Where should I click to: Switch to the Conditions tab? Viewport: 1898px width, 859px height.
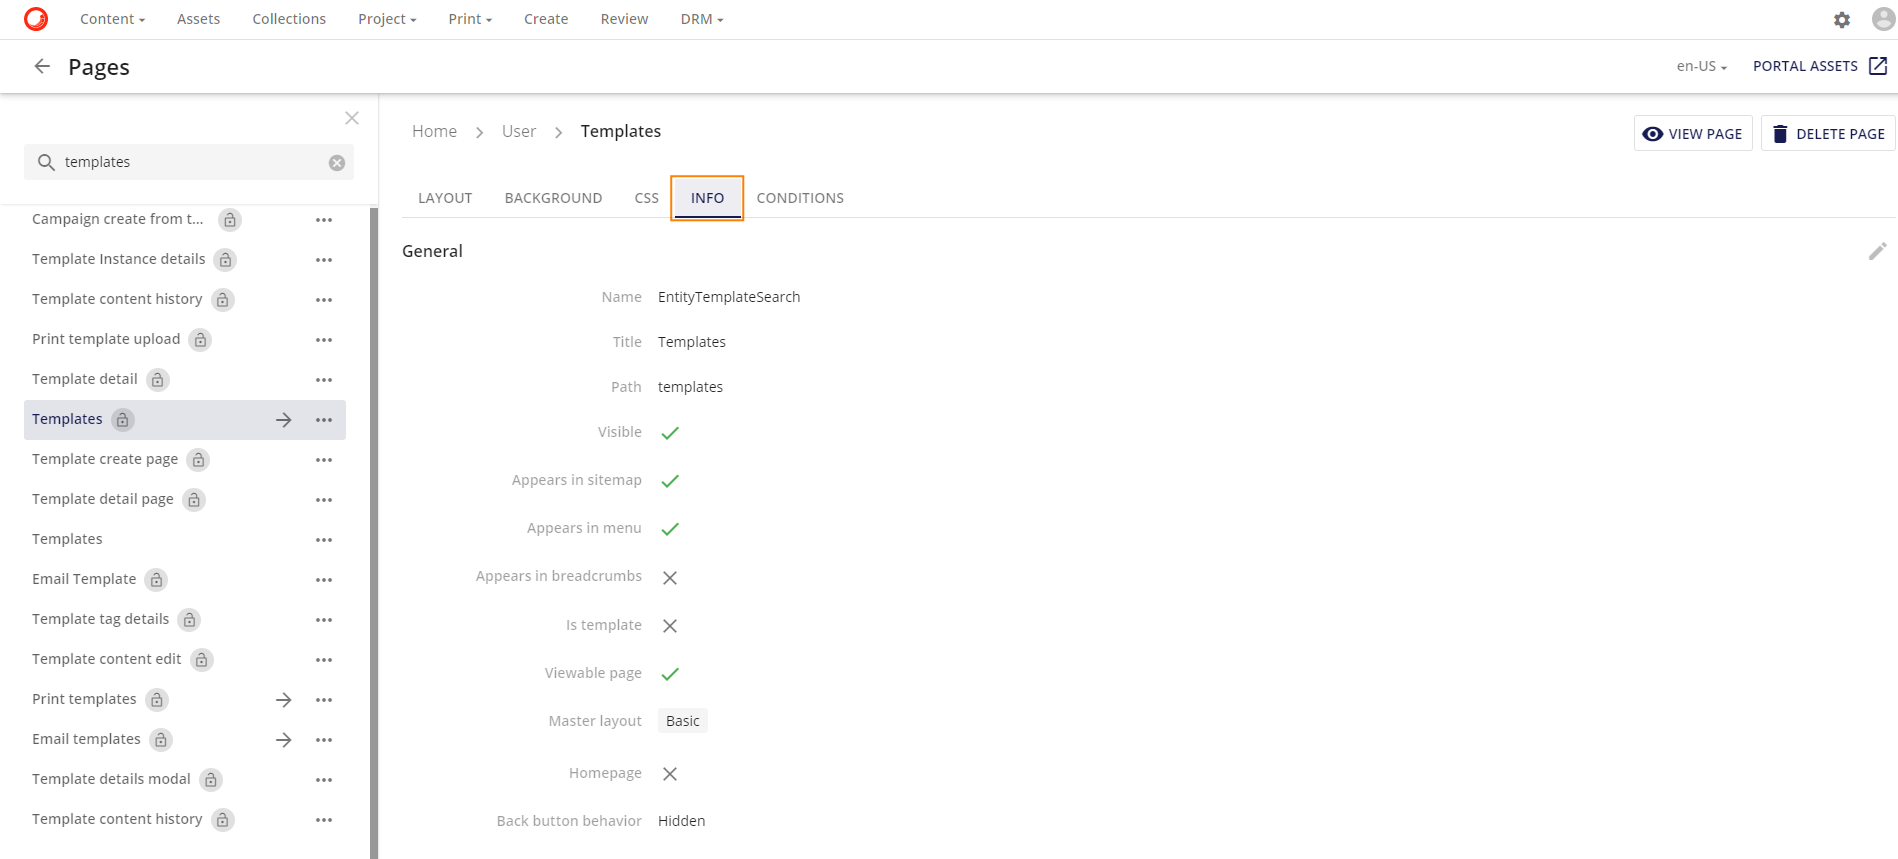(800, 198)
